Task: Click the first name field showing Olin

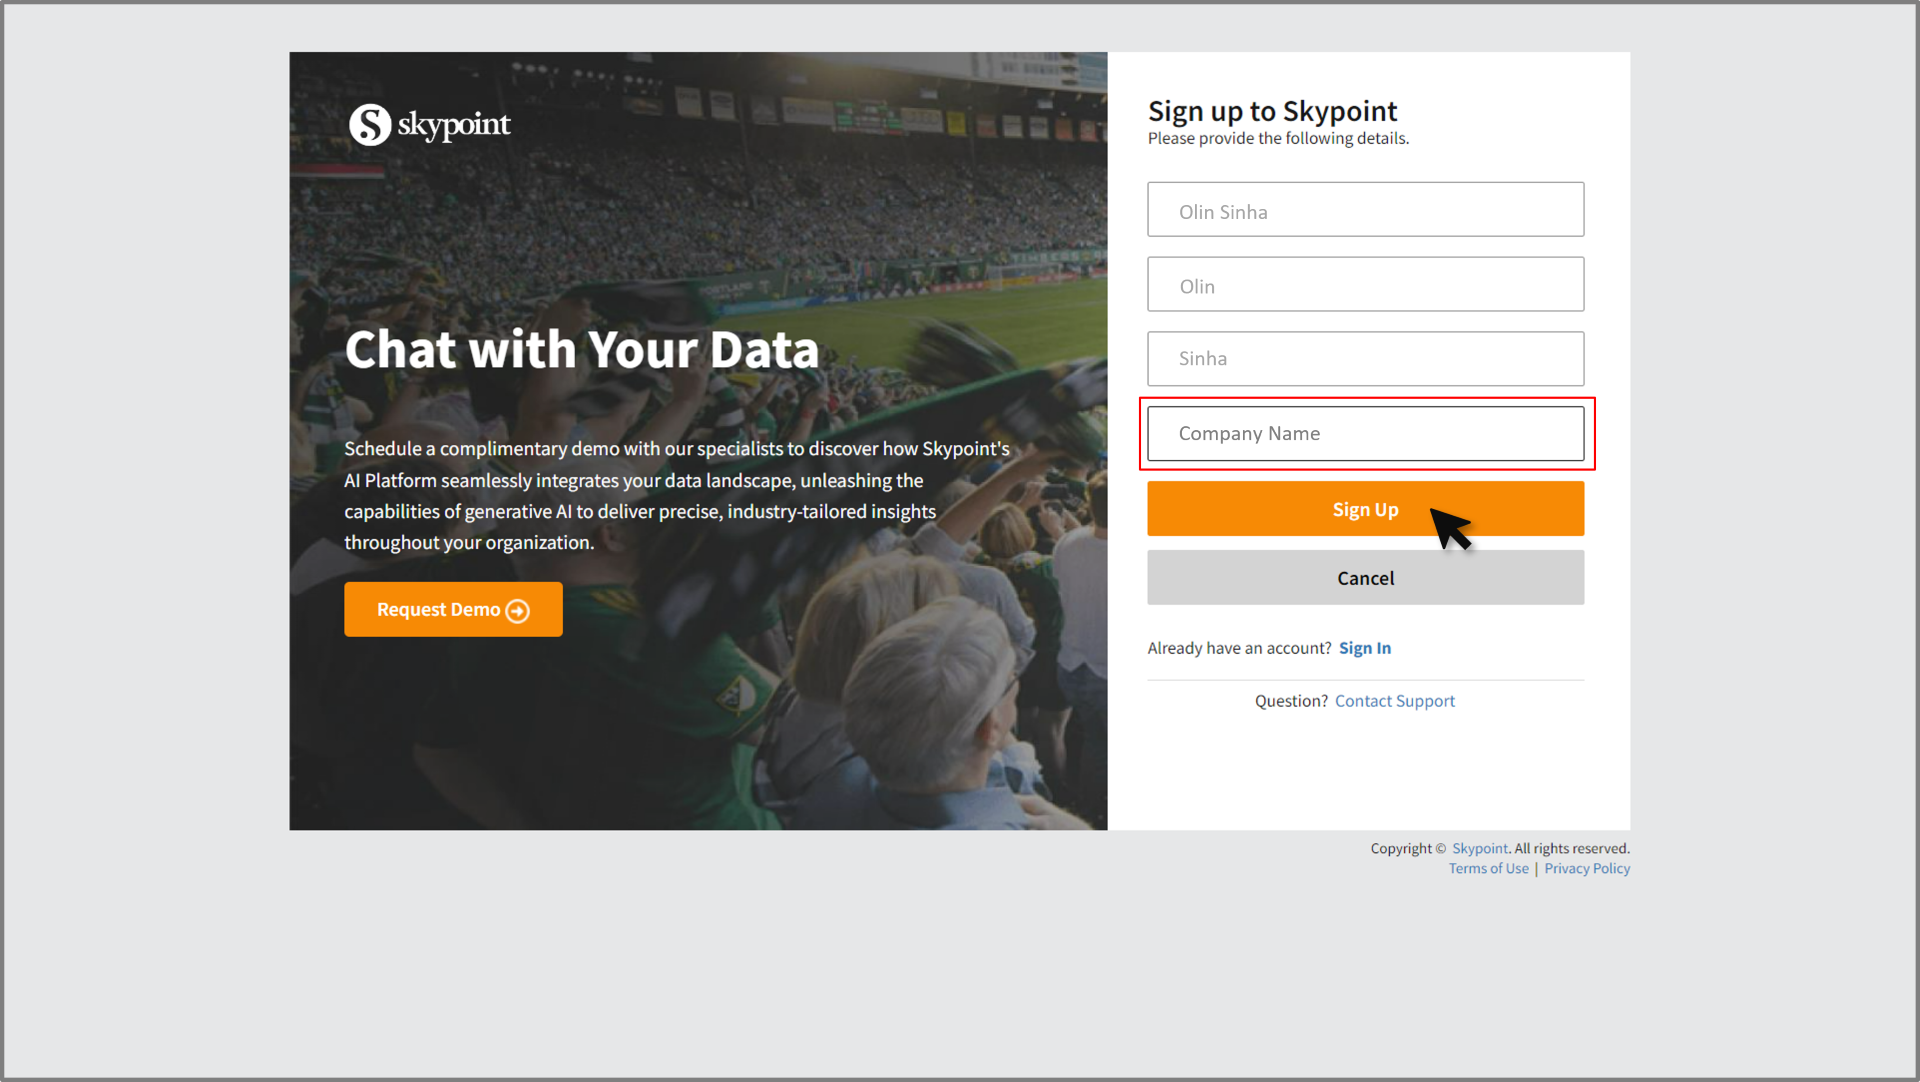Action: (1365, 285)
